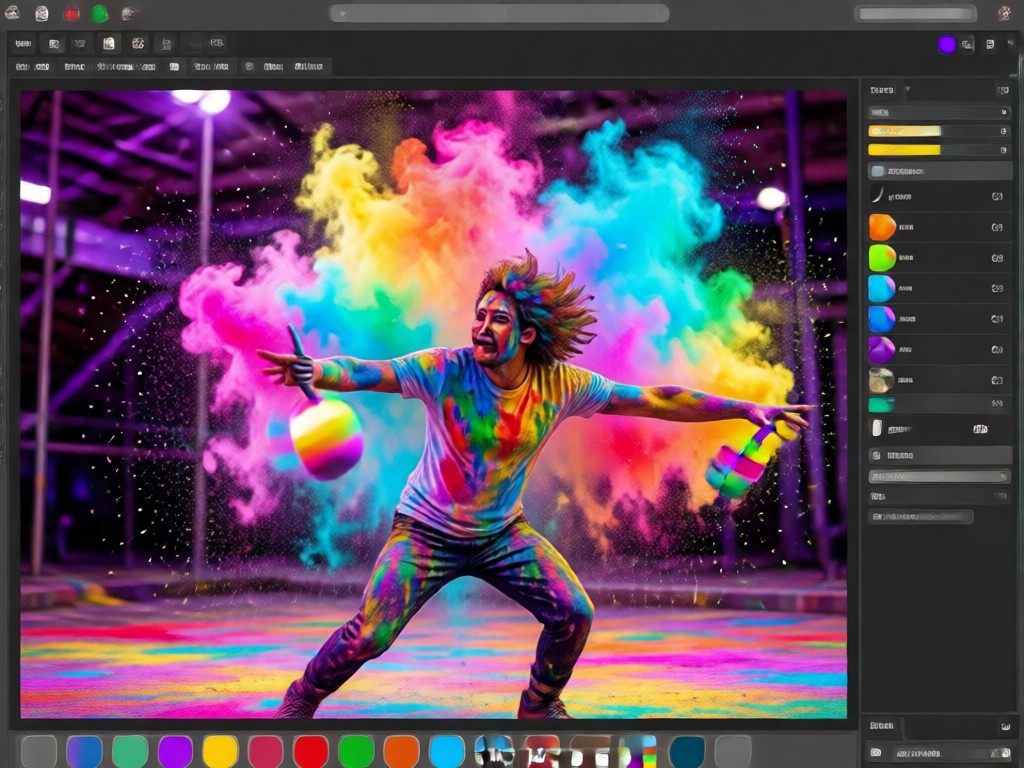Toggle visibility of the blue-magenta layer
This screenshot has height=768, width=1024.
997,319
